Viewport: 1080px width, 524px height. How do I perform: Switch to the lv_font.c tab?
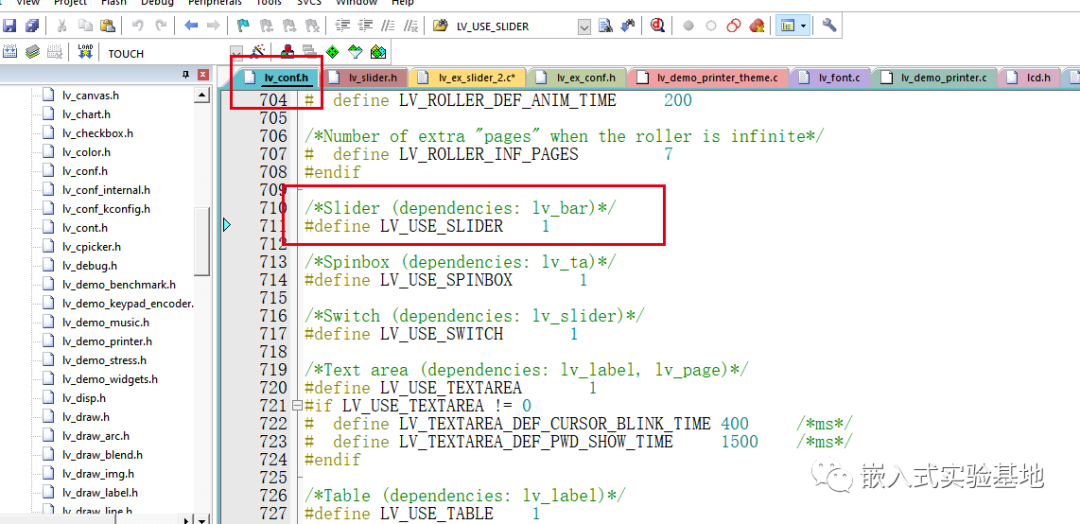[x=830, y=77]
